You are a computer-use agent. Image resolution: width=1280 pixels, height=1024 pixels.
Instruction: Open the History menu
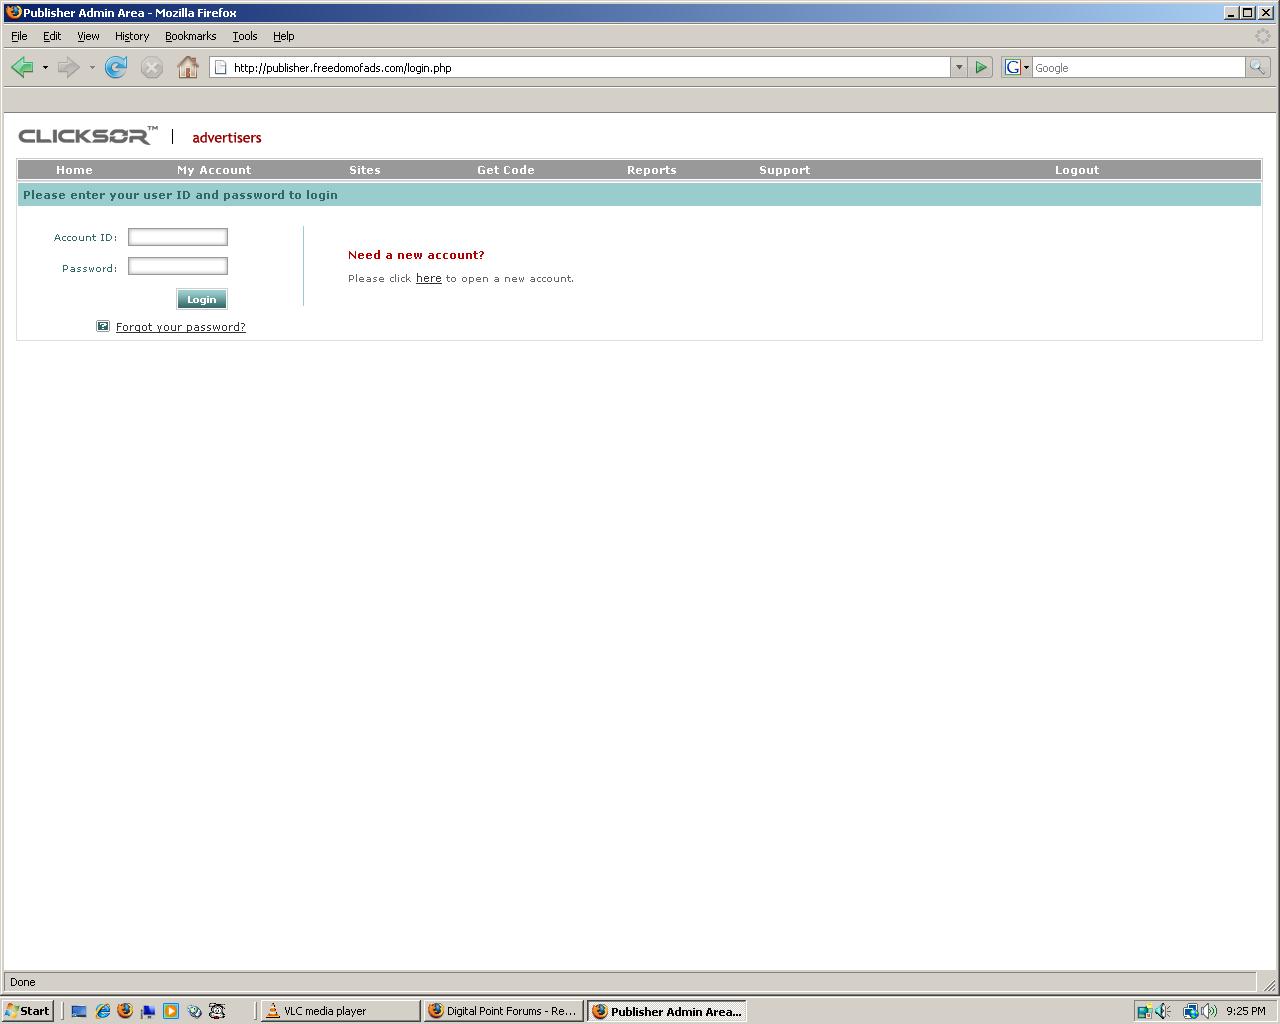[132, 36]
